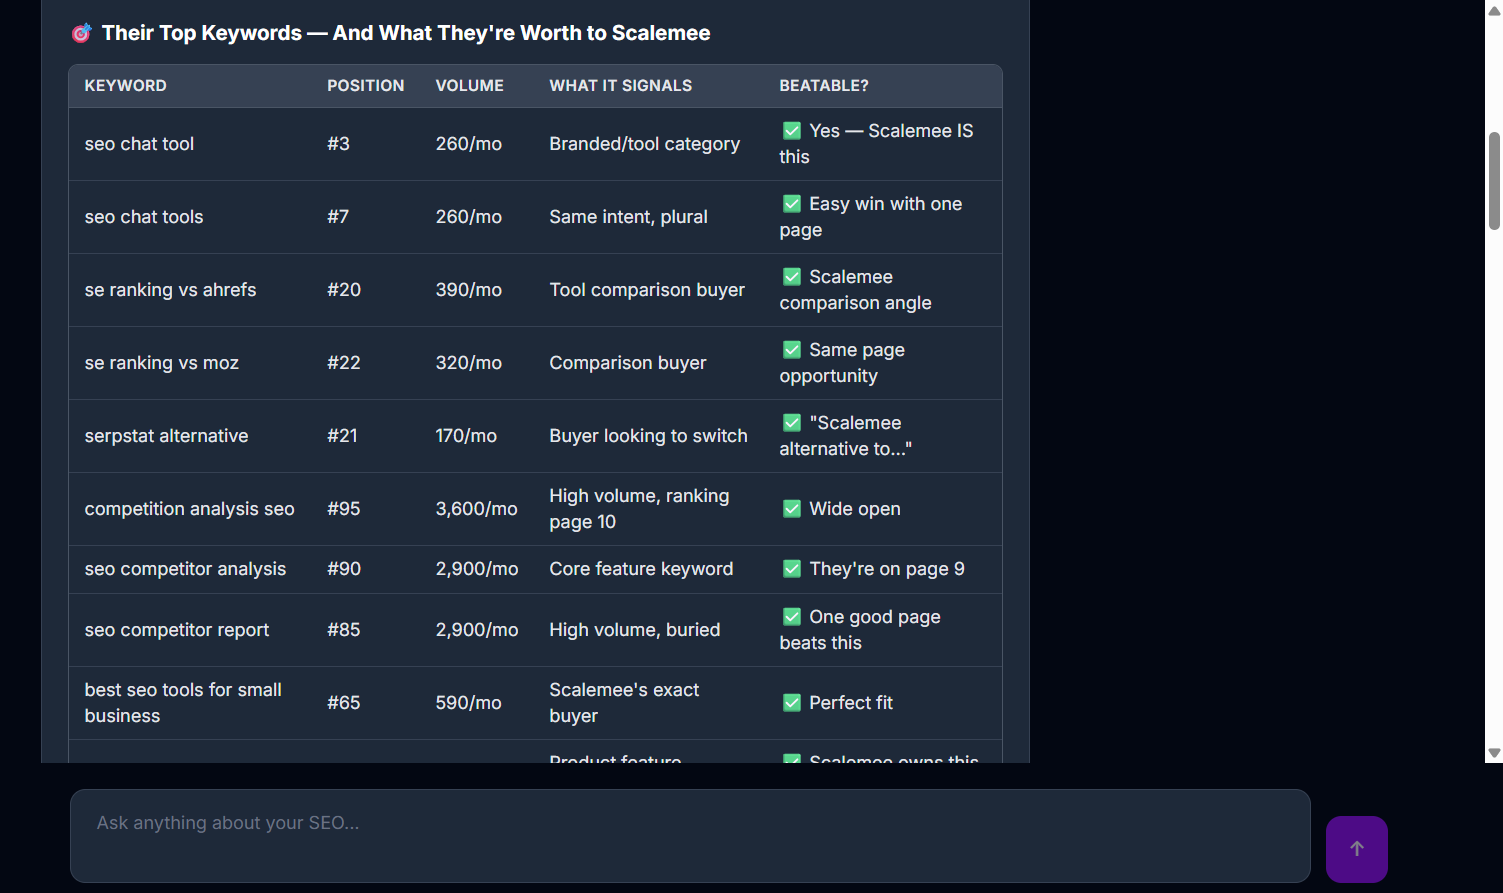This screenshot has width=1503, height=893.
Task: Click the 'Branded/tool category' signal cell
Action: pos(645,144)
